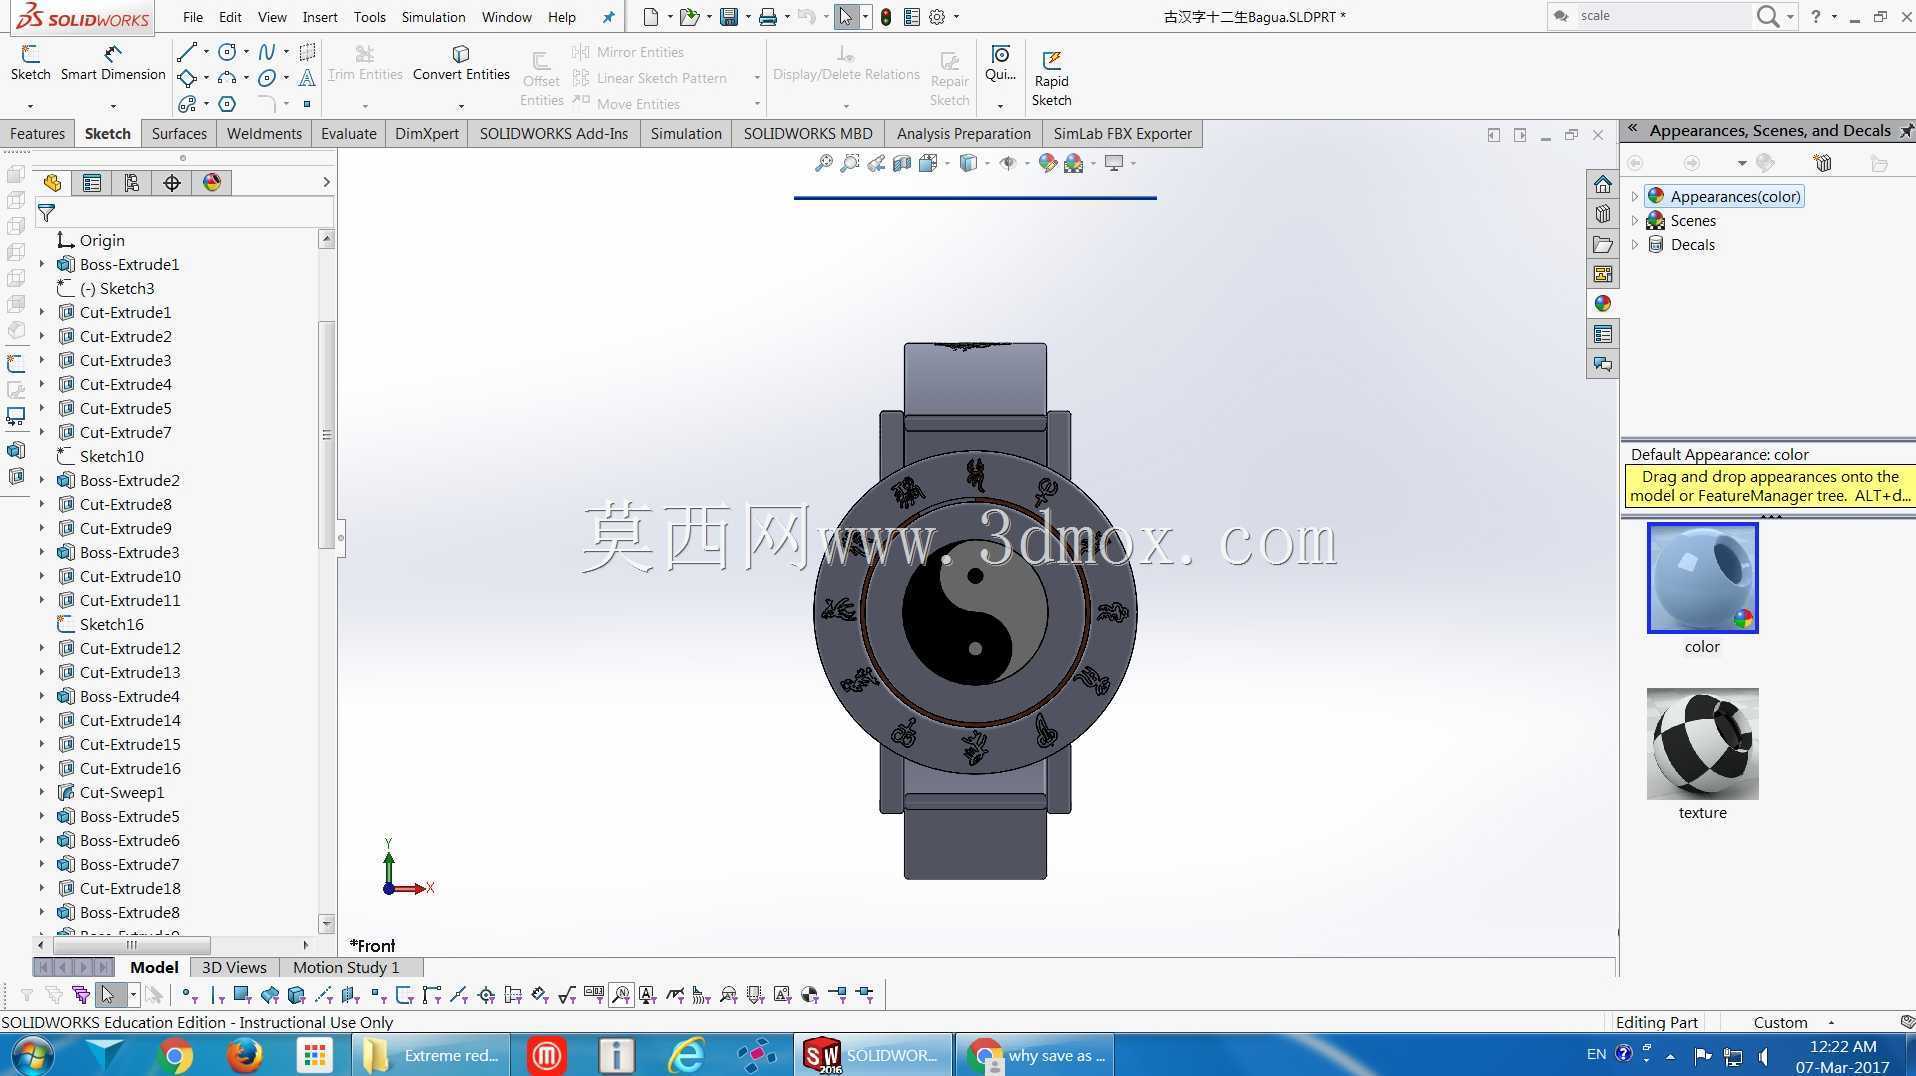The image size is (1916, 1076).
Task: Open the Insert menu
Action: pyautogui.click(x=320, y=17)
